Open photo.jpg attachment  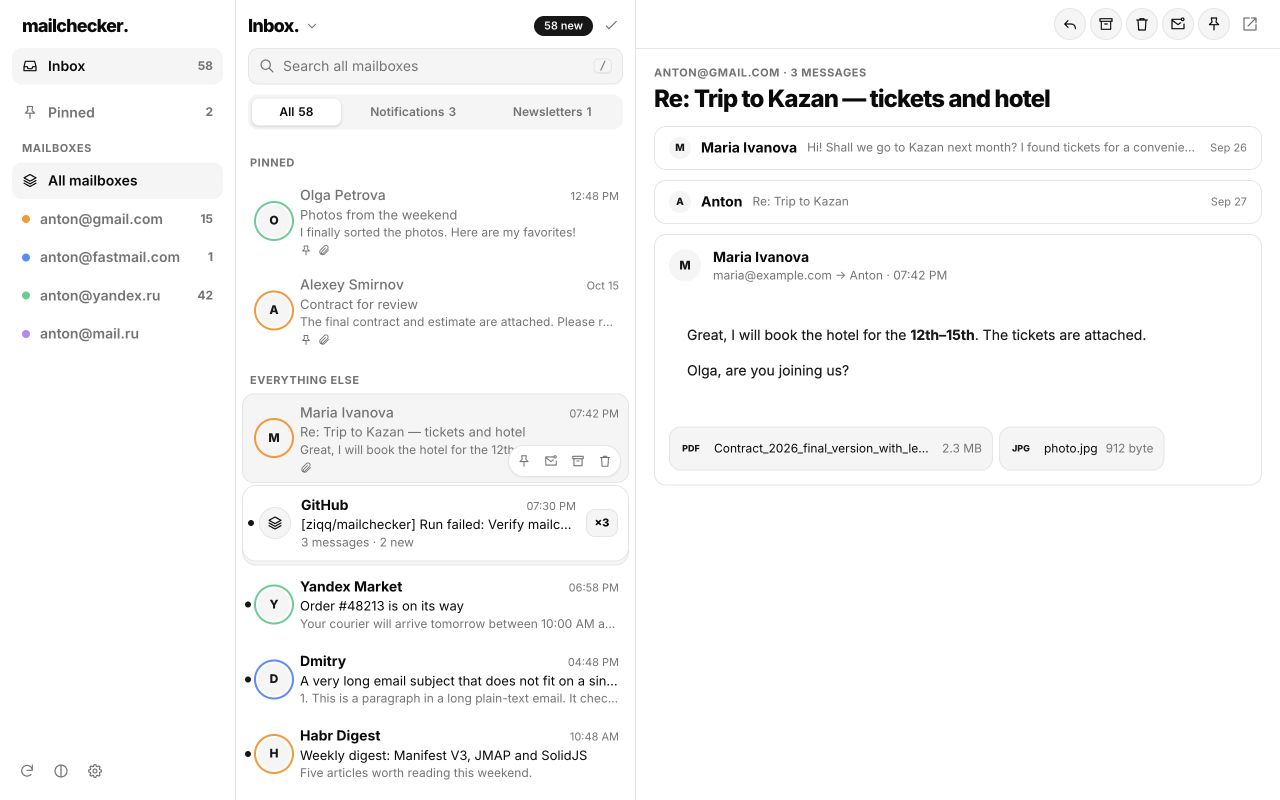click(x=1081, y=449)
